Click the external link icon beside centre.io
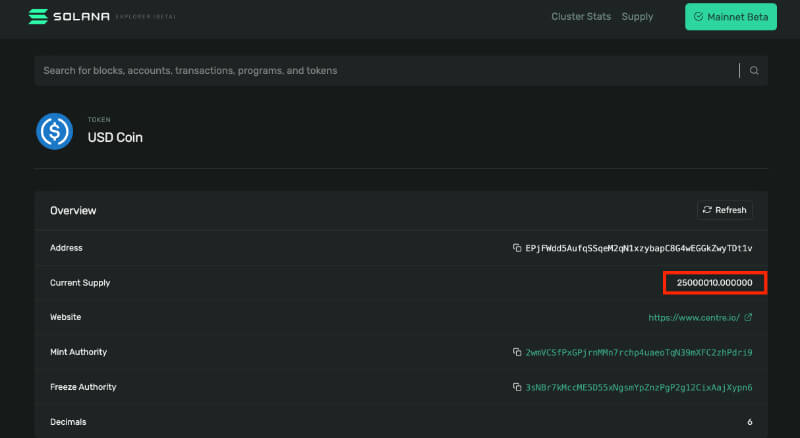 point(748,318)
